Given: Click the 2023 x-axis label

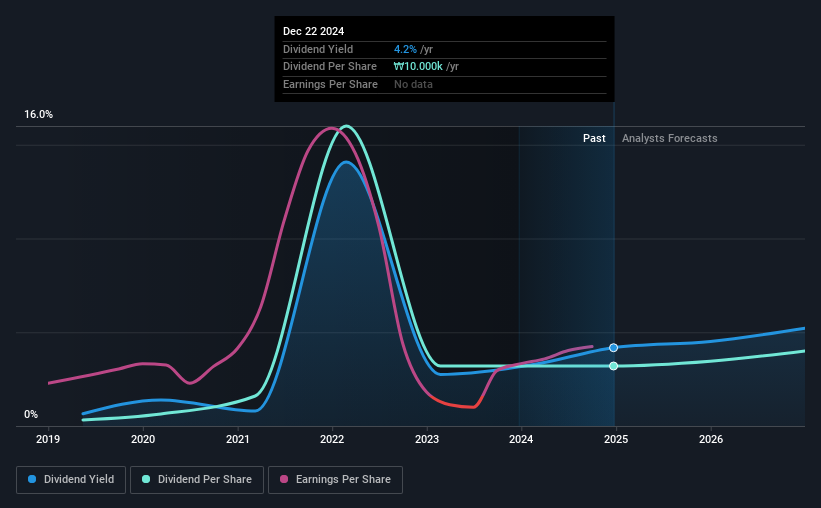Looking at the screenshot, I should [427, 439].
